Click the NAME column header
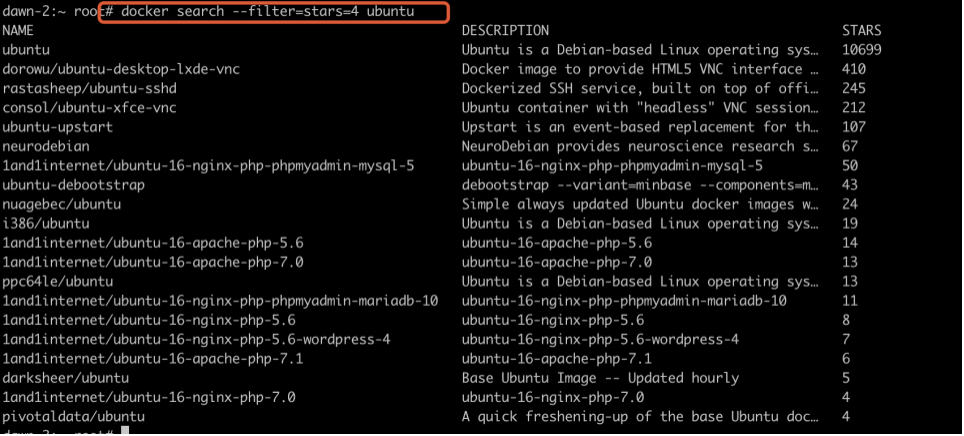The height and width of the screenshot is (436, 964). click(x=18, y=31)
